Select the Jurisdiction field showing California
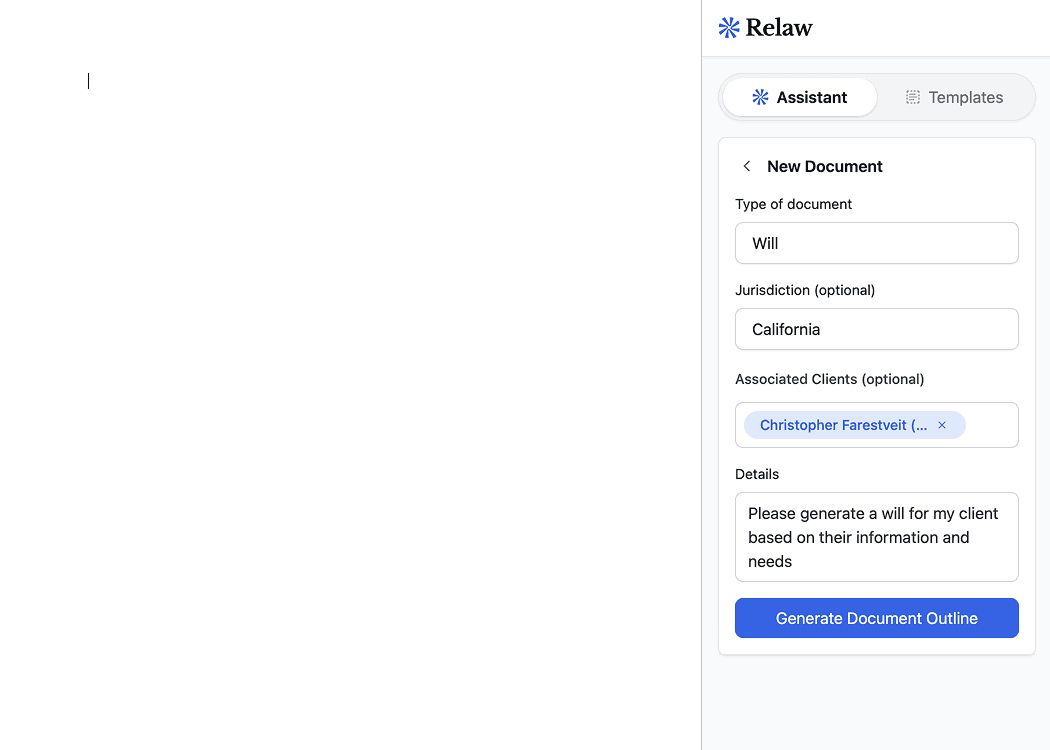The image size is (1050, 750). point(876,329)
